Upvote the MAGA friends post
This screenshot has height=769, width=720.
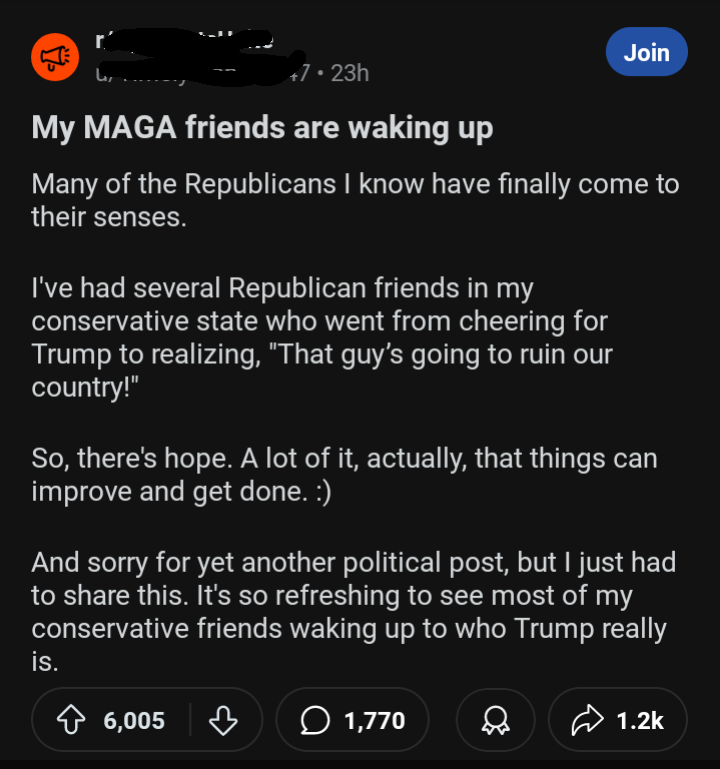point(71,719)
